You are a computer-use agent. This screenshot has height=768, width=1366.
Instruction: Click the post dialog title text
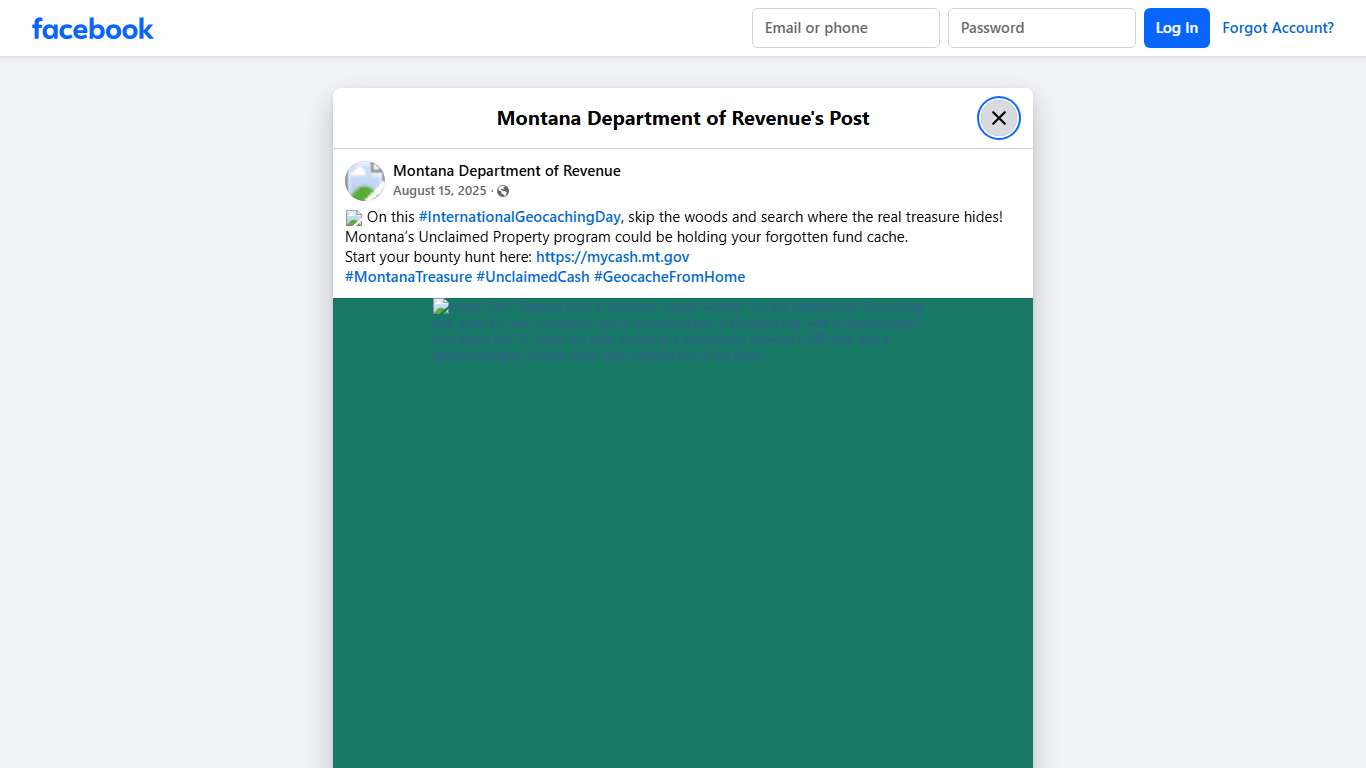click(682, 118)
